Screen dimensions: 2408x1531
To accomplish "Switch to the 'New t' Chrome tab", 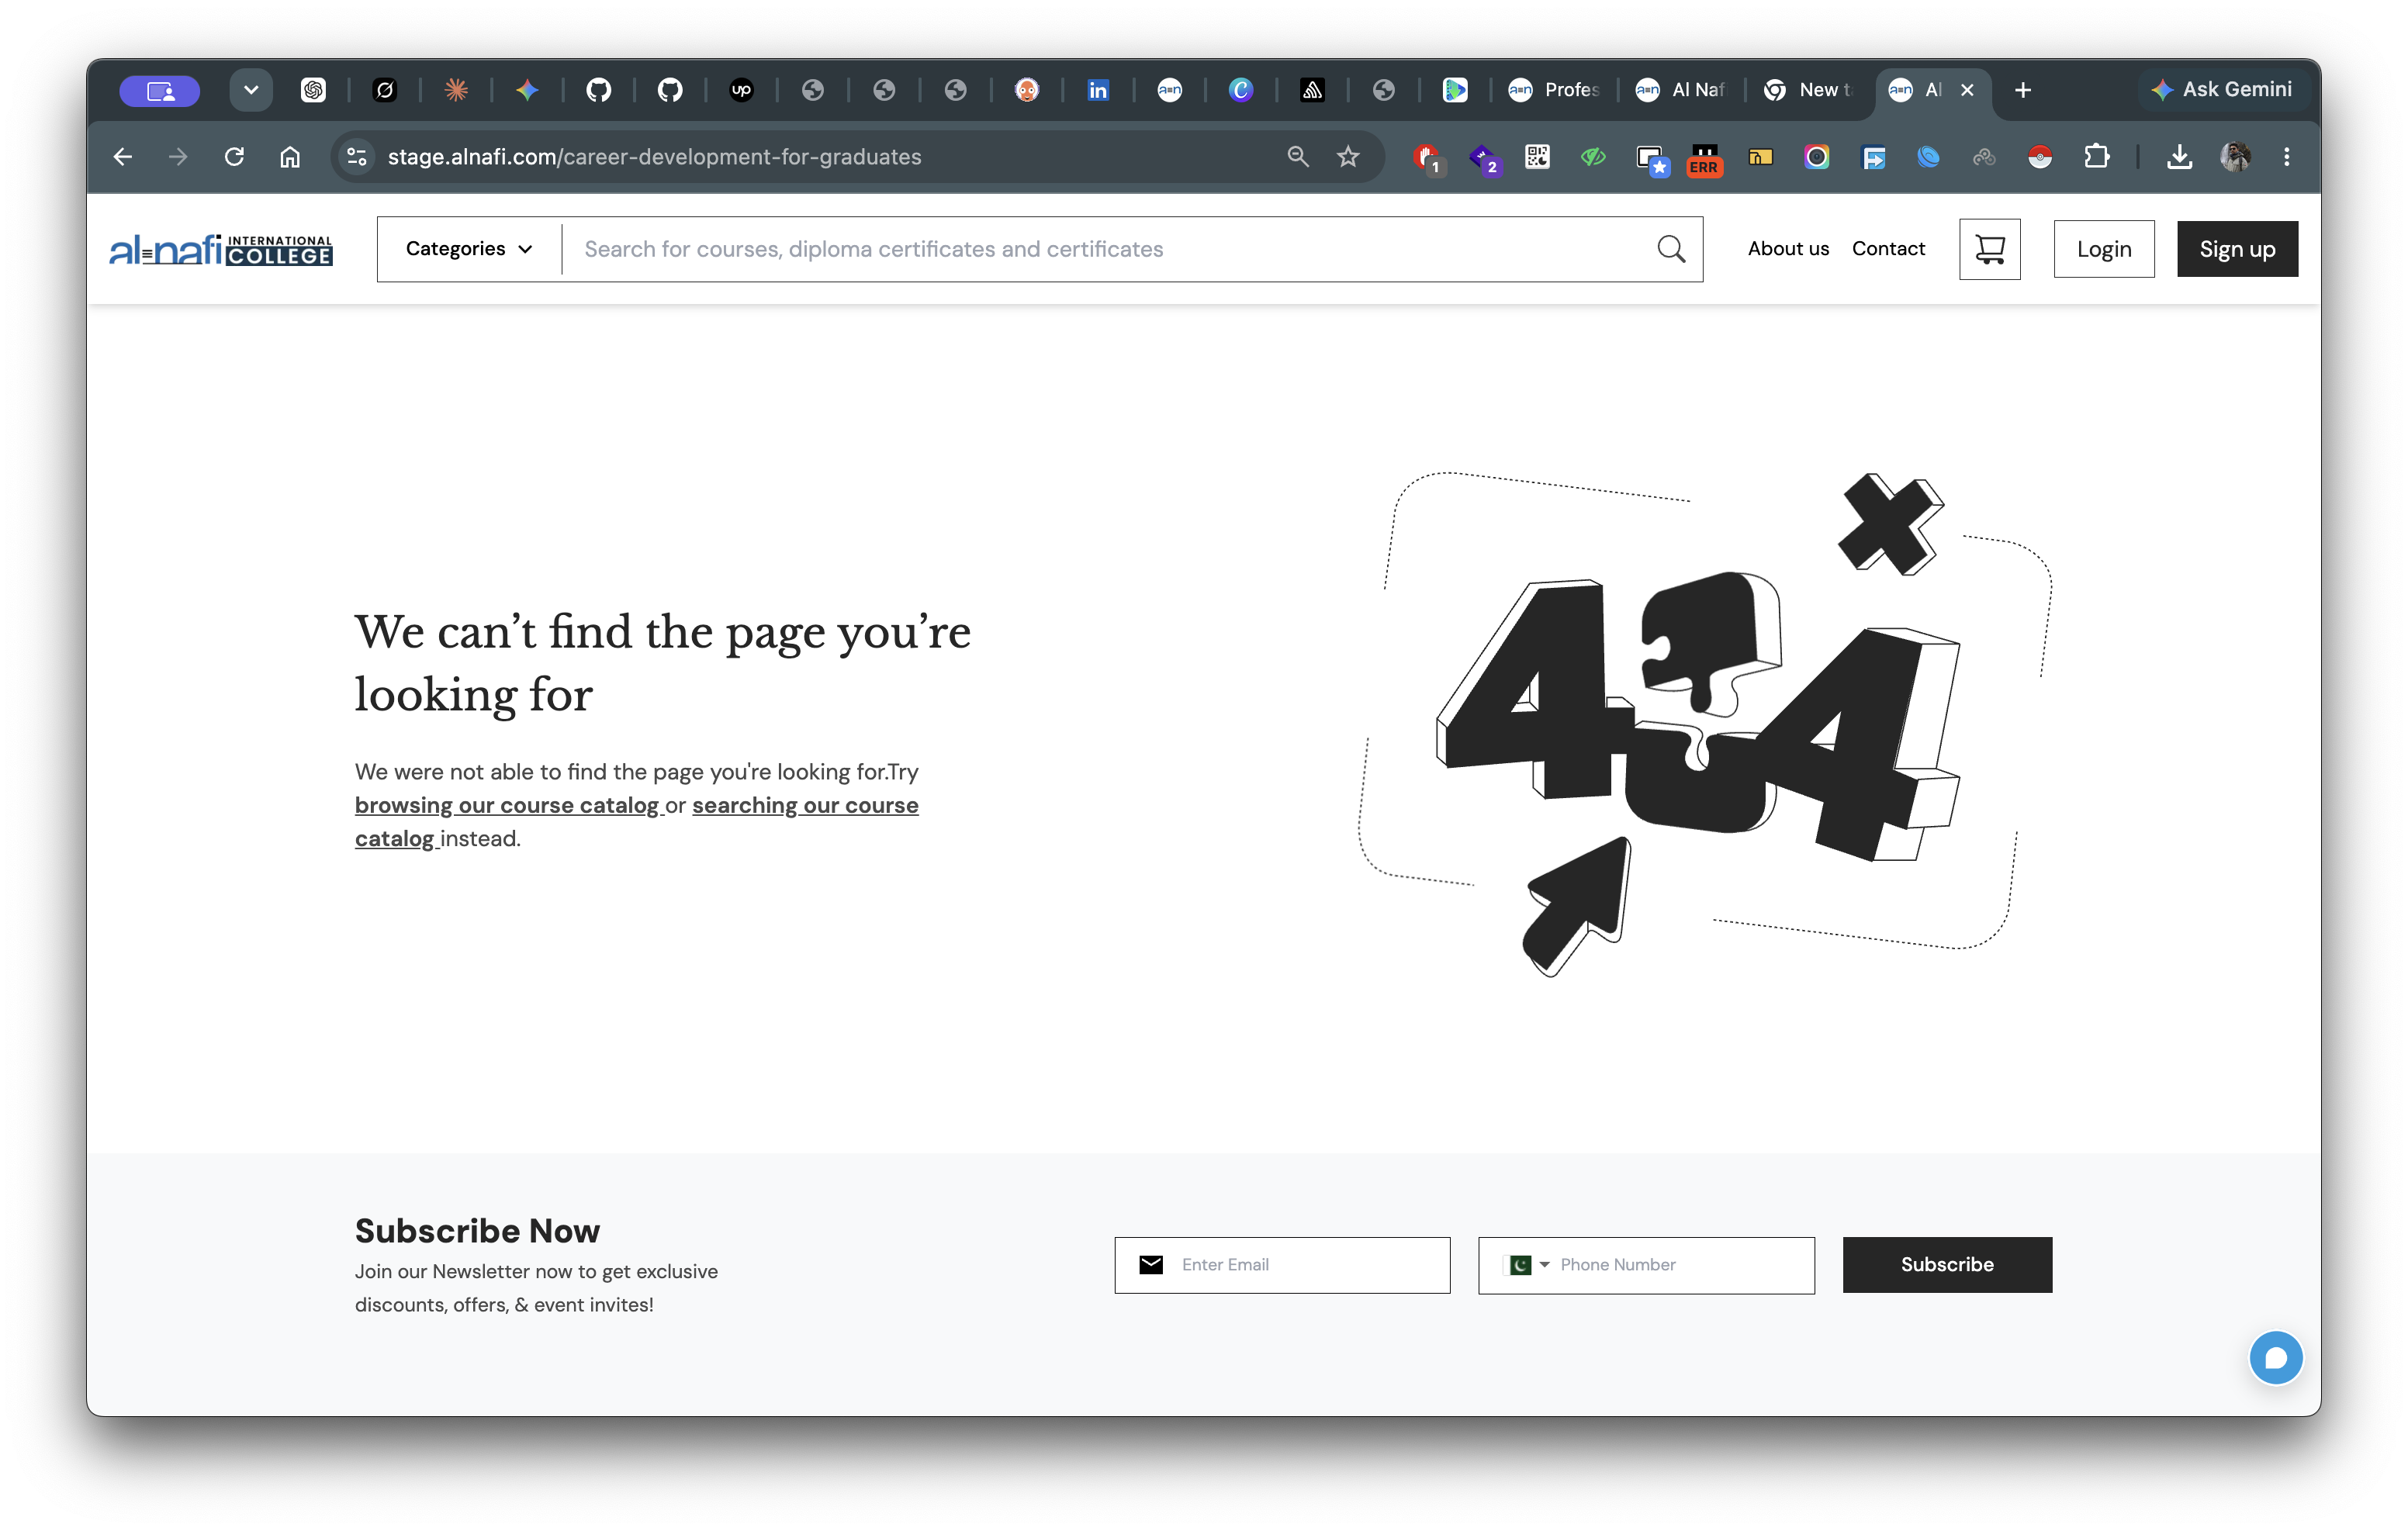I will [1808, 90].
